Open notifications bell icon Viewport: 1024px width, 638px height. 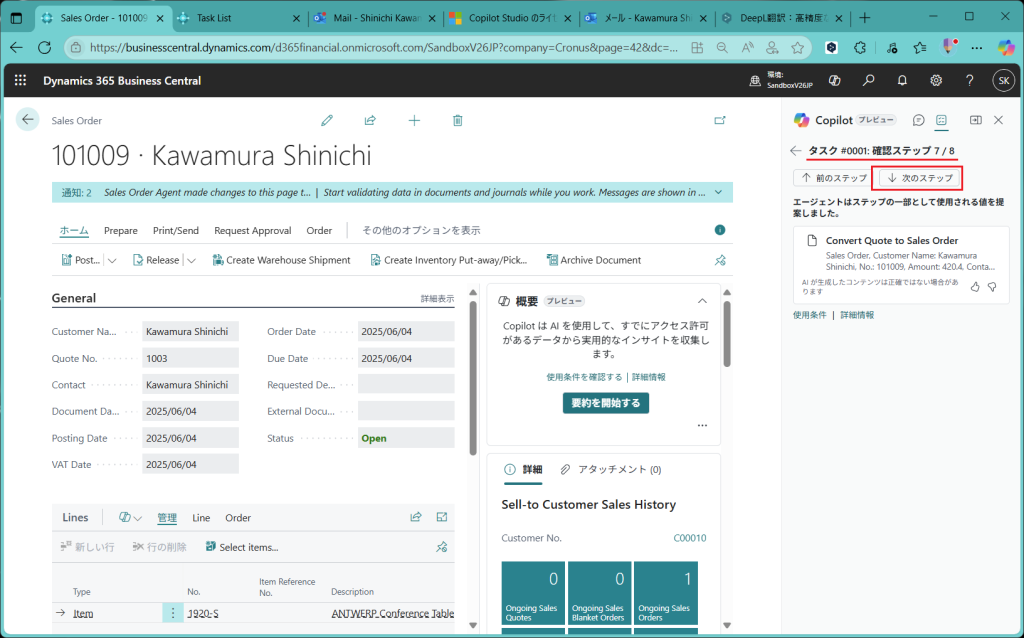point(902,80)
